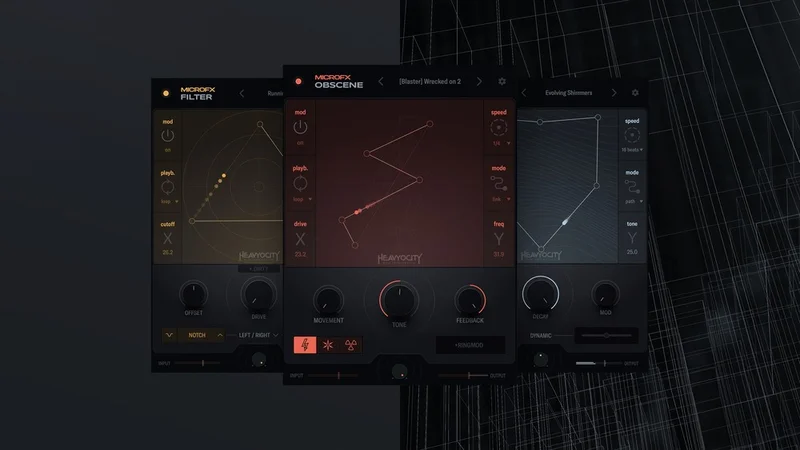The image size is (800, 450).
Task: Click the bottom mix knob in Filter
Action: (259, 360)
